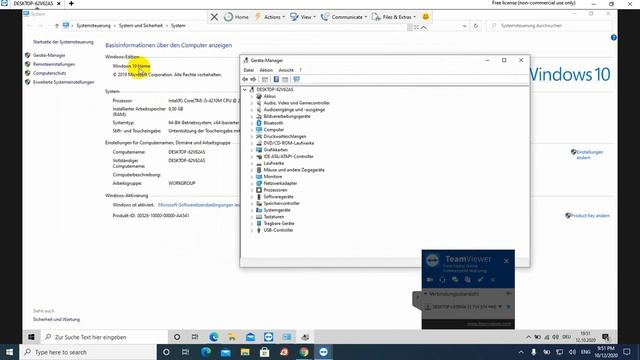This screenshot has height=360, width=640.
Task: Select the Monitore tree icon
Action: pos(259,177)
